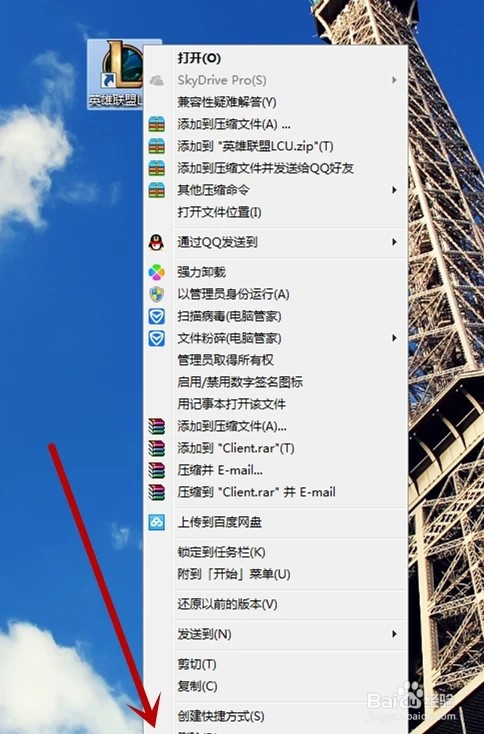Select 启用/禁用数字签名图标
Image resolution: width=484 pixels, height=734 pixels.
click(x=275, y=382)
